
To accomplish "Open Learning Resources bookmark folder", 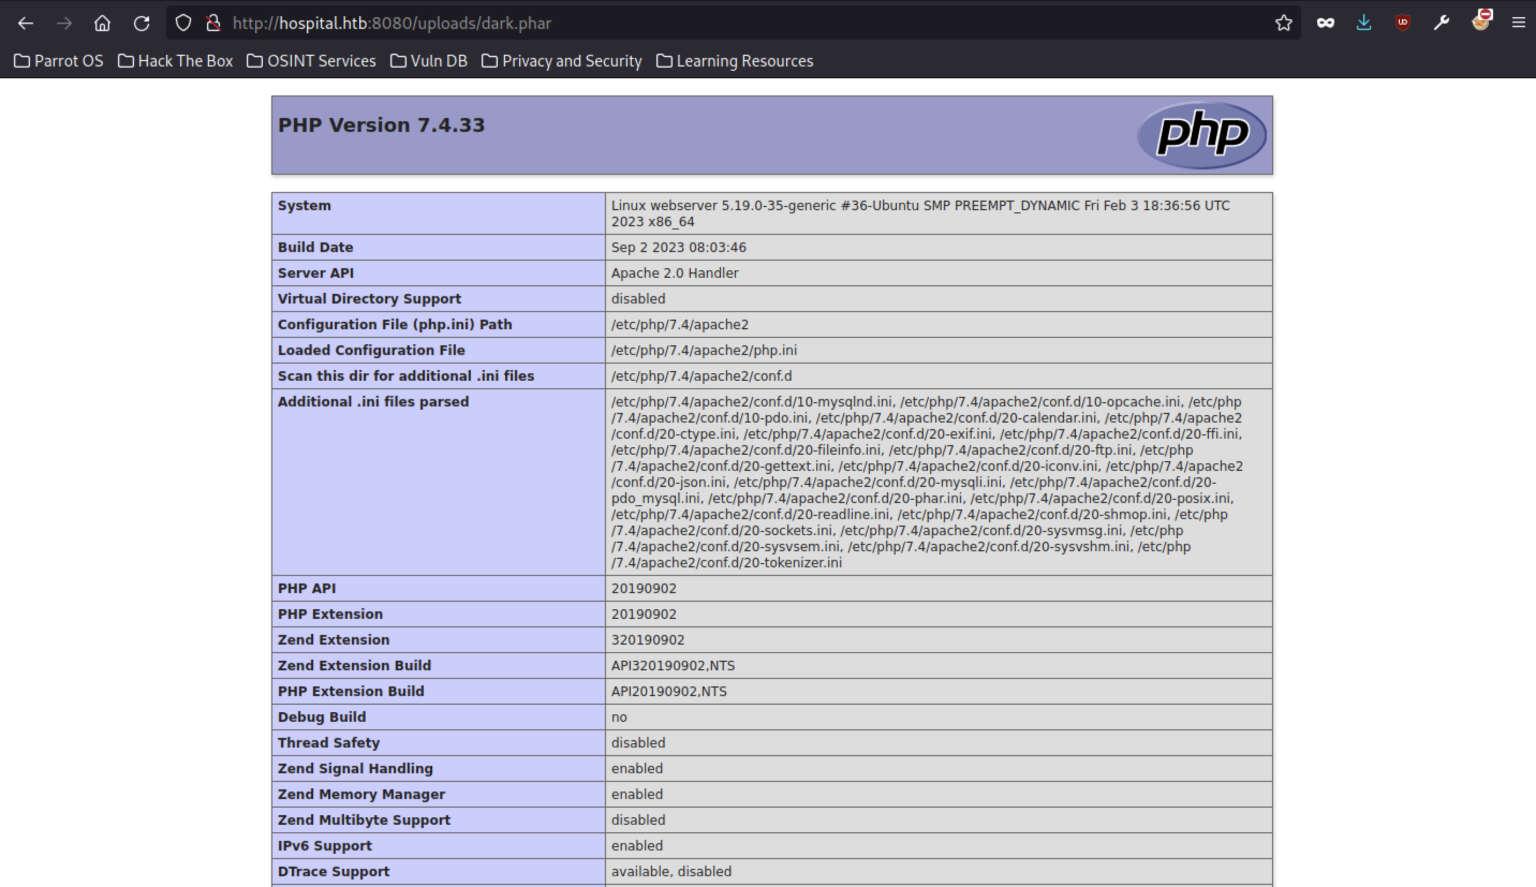I will click(x=735, y=61).
